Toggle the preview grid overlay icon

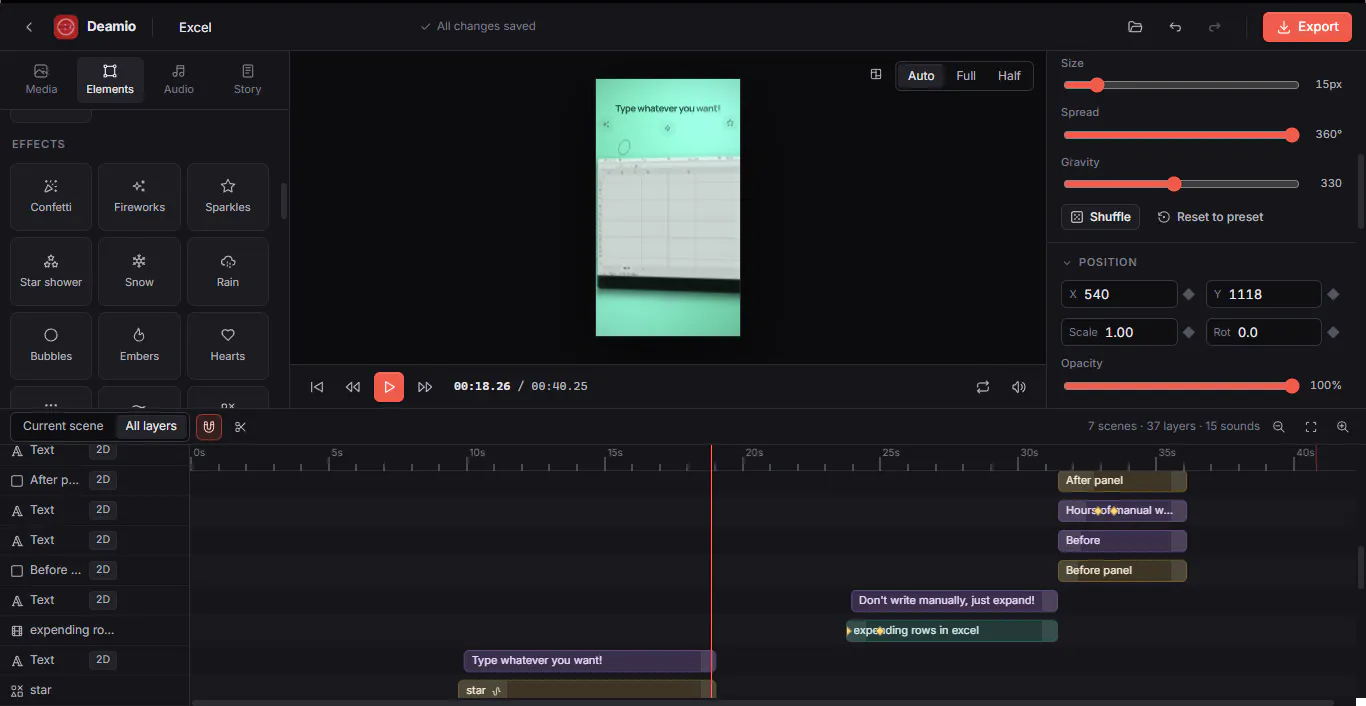(x=876, y=74)
